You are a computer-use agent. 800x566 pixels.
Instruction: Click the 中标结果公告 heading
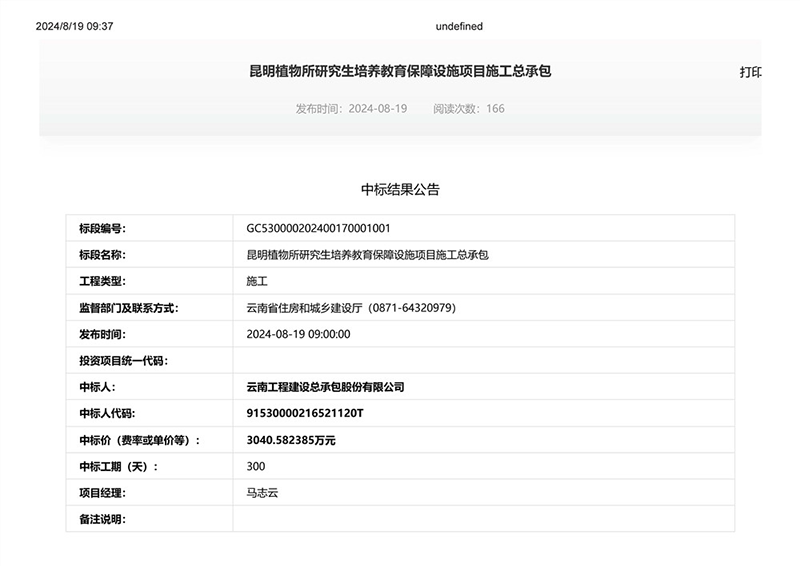pyautogui.click(x=400, y=189)
